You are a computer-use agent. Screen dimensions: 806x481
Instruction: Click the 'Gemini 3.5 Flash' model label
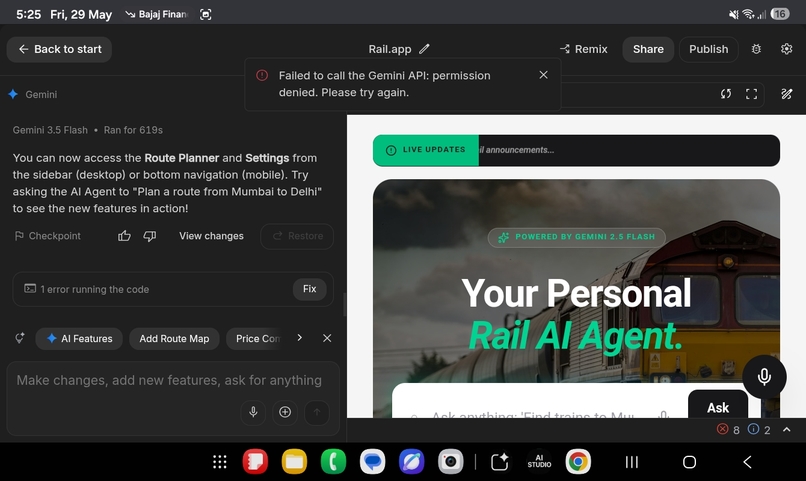(50, 130)
